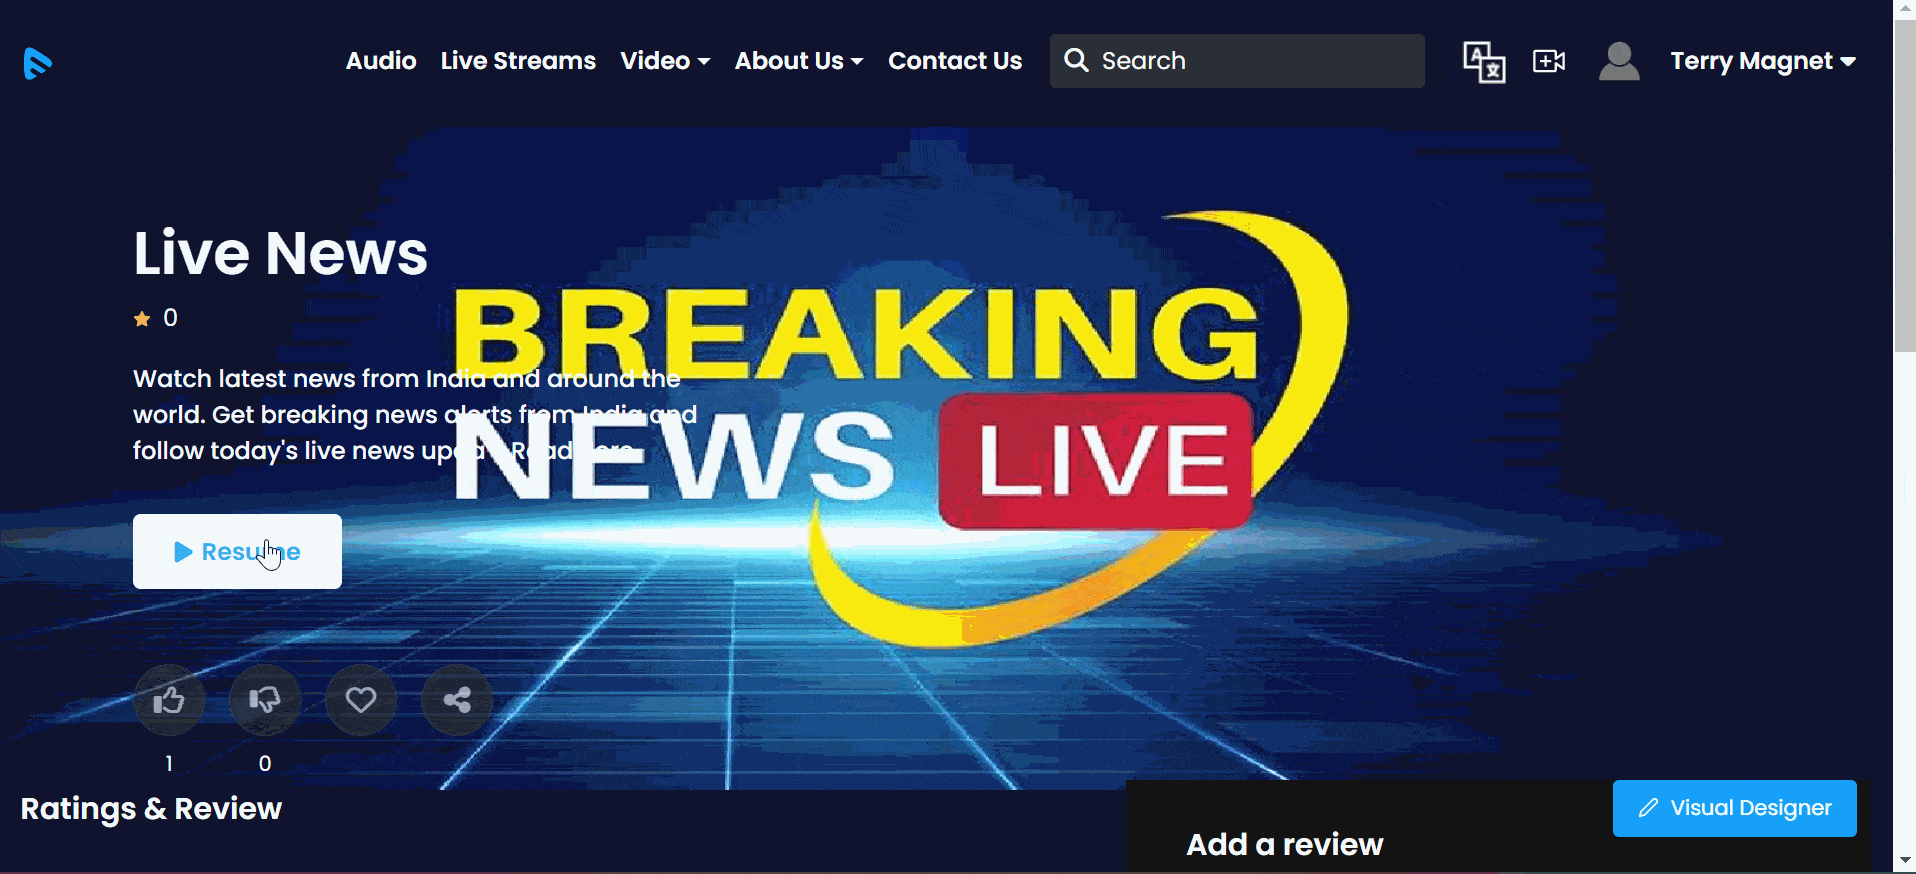Open the Terry Magnet account dropdown

(1762, 61)
